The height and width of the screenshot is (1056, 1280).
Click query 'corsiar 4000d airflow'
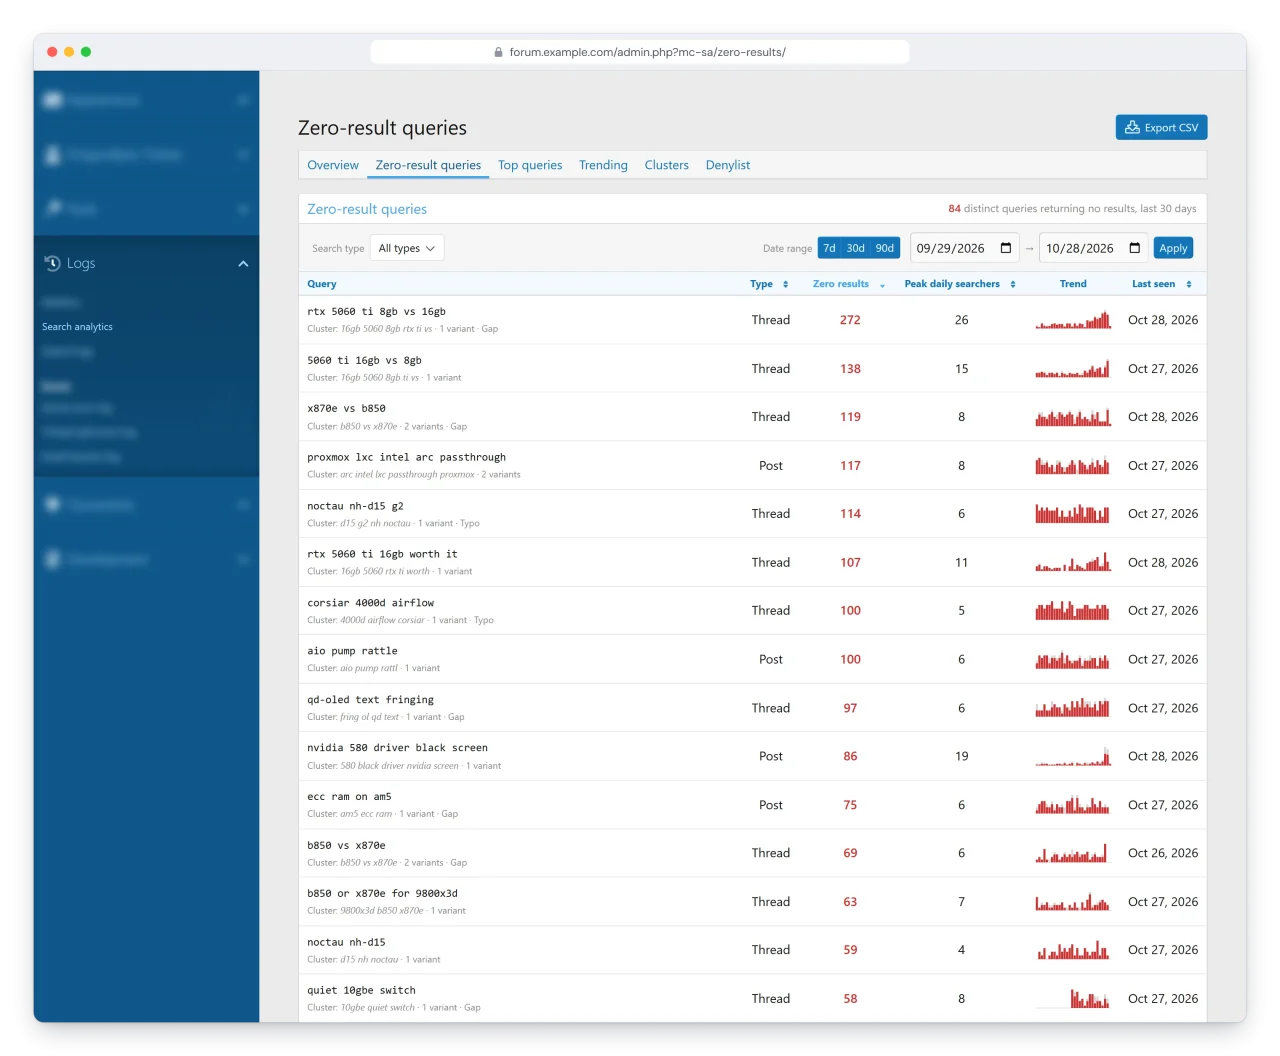[370, 603]
